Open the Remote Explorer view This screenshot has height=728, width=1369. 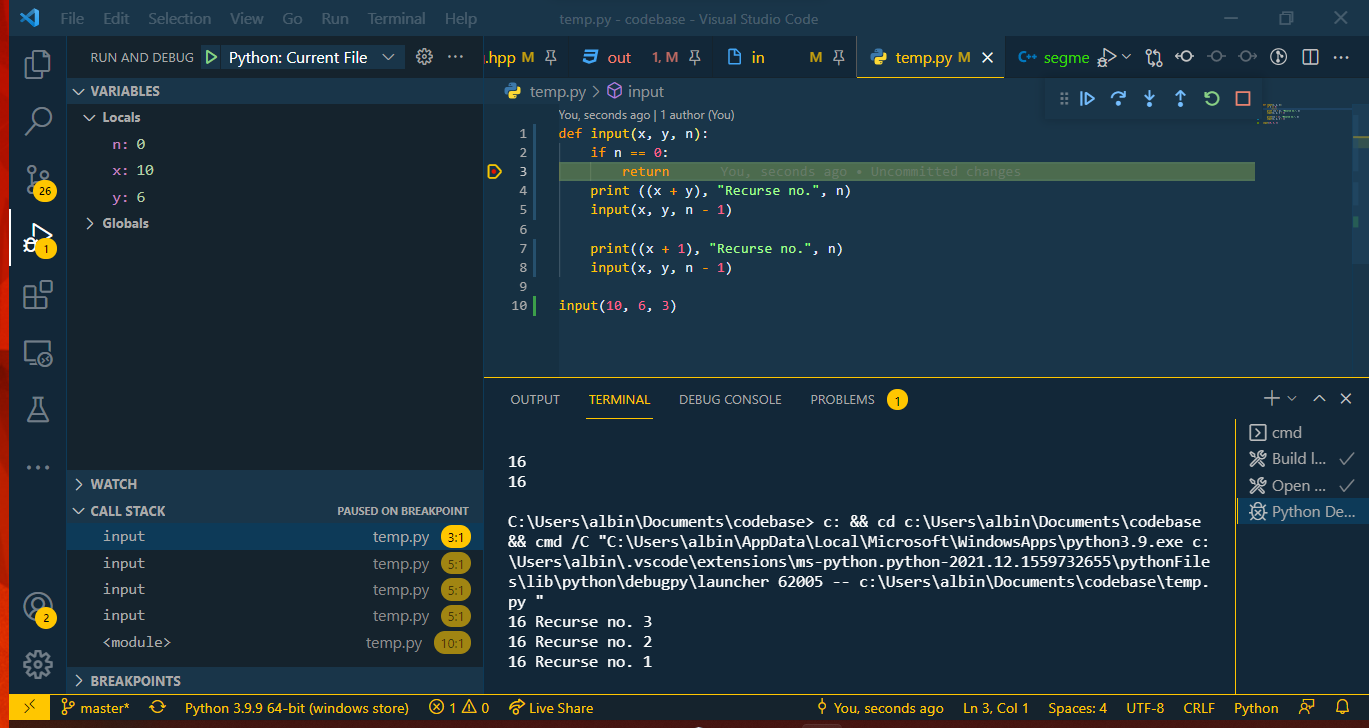pyautogui.click(x=38, y=352)
